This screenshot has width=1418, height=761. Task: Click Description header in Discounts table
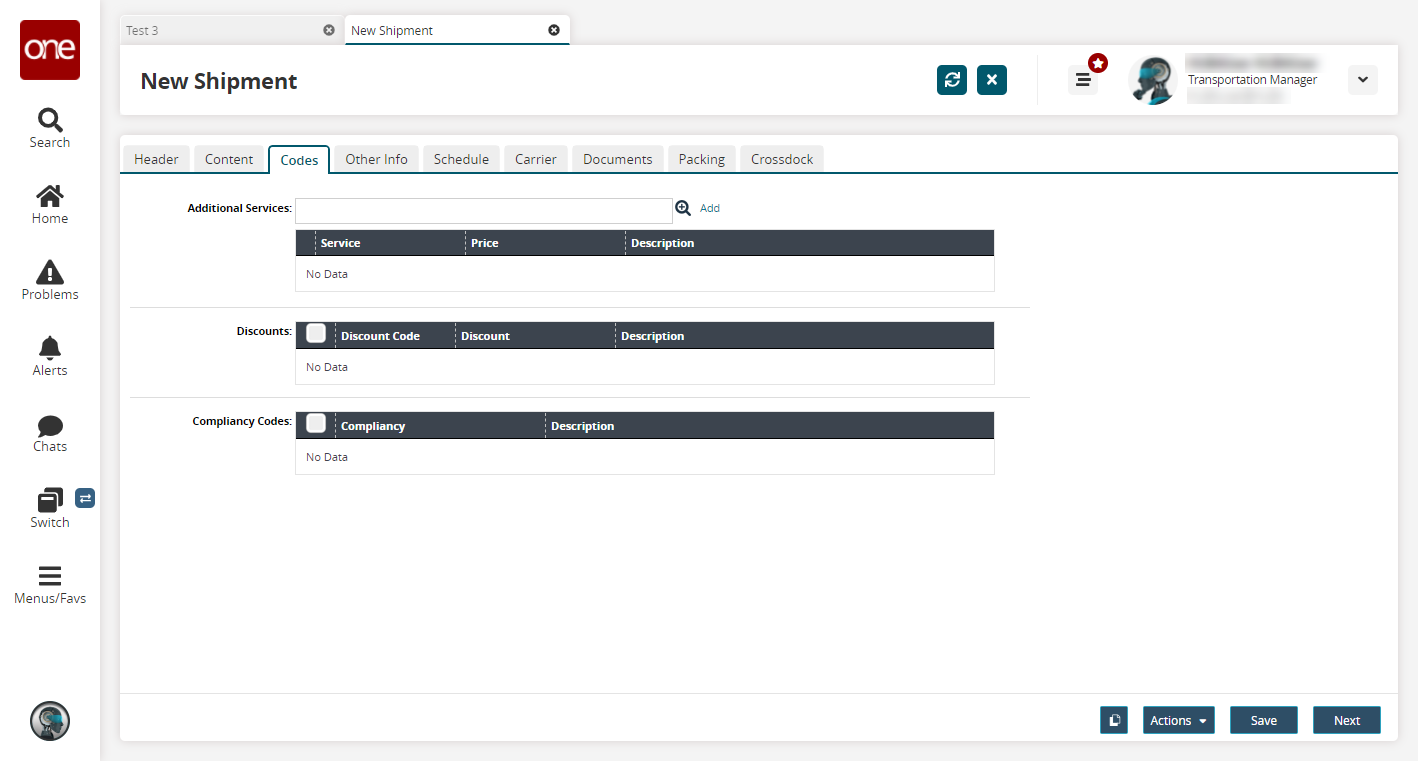click(805, 336)
